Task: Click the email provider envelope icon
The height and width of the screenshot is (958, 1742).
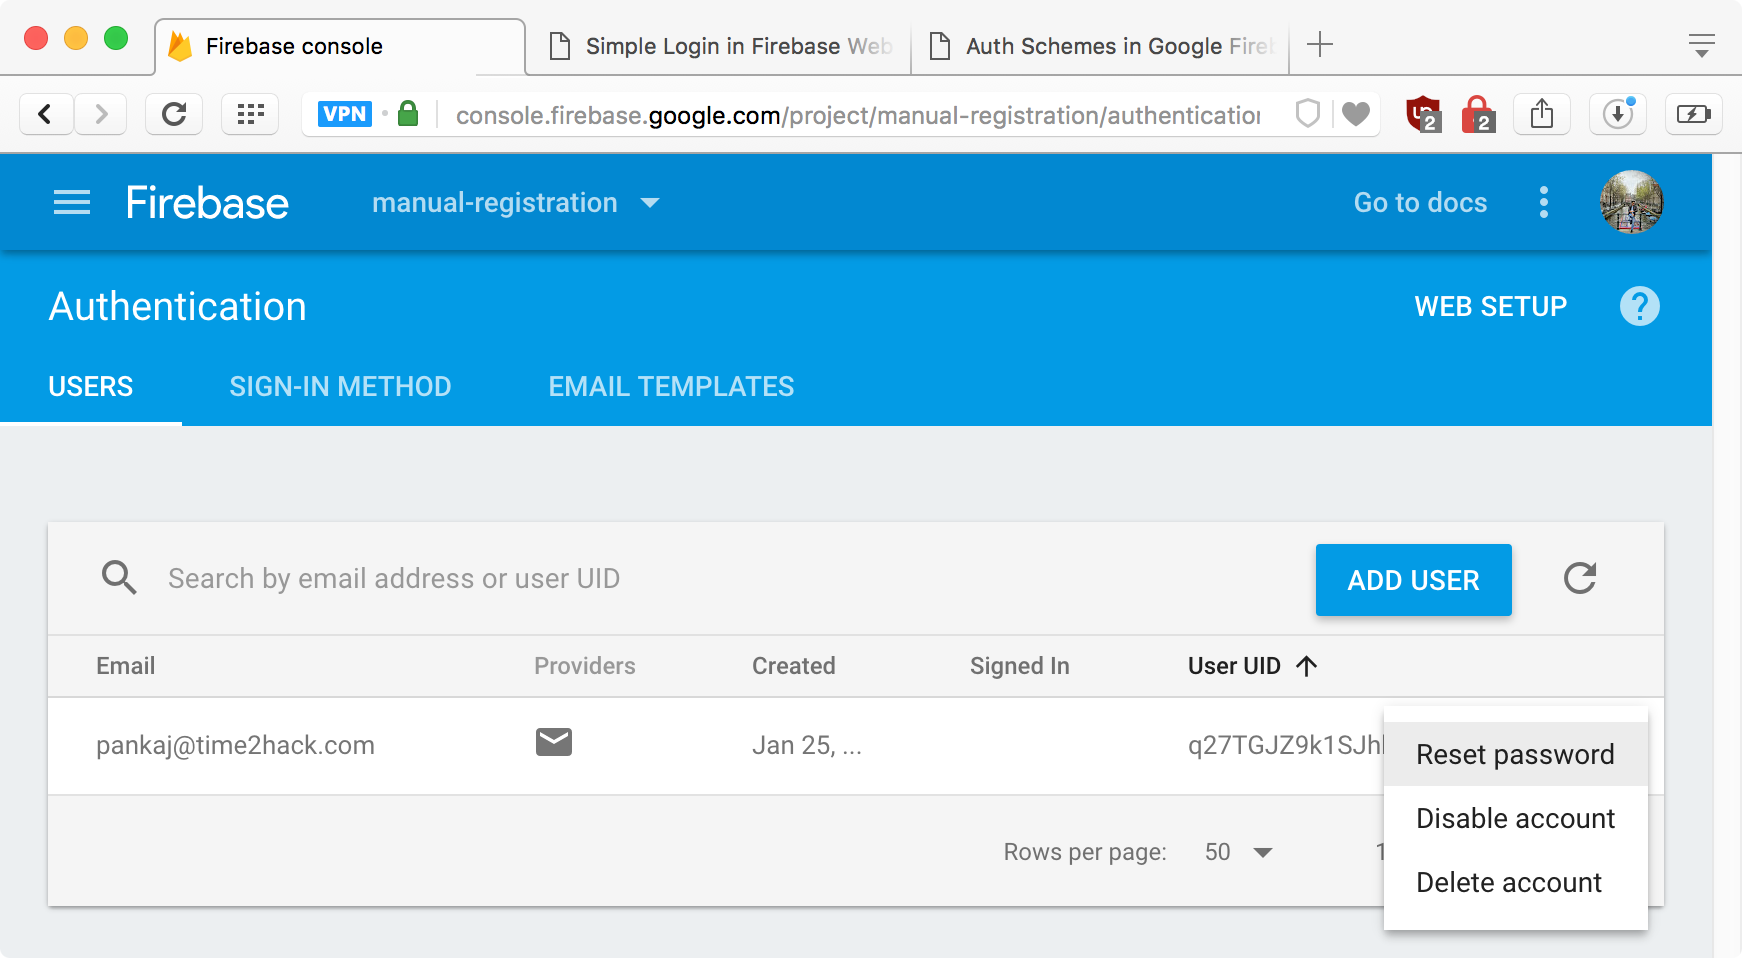Action: tap(554, 742)
